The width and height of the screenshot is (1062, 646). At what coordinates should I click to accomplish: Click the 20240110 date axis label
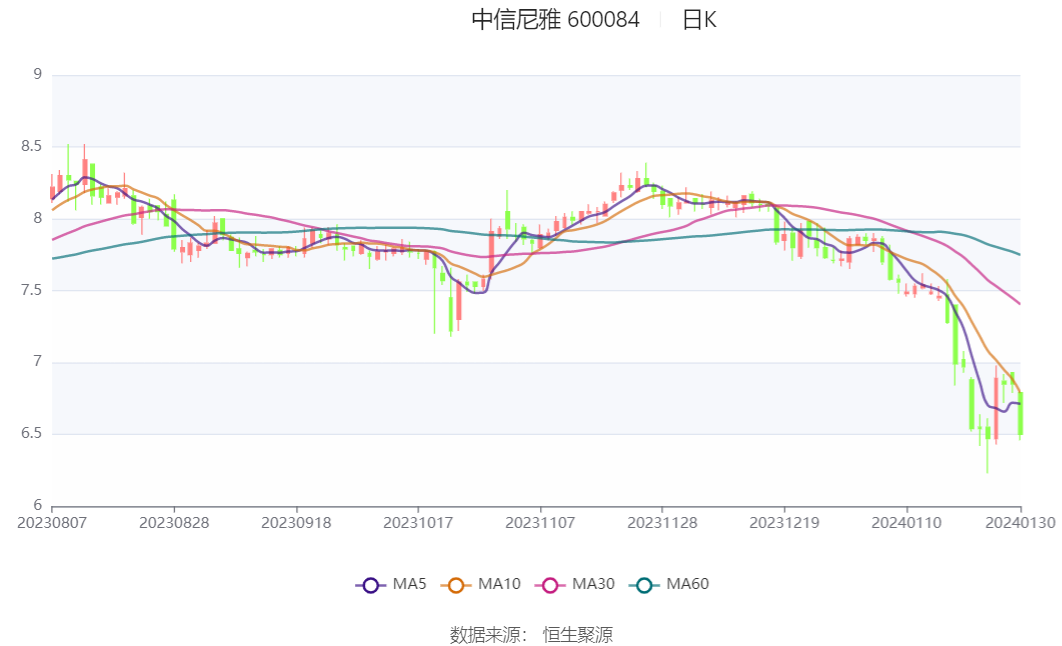[906, 523]
